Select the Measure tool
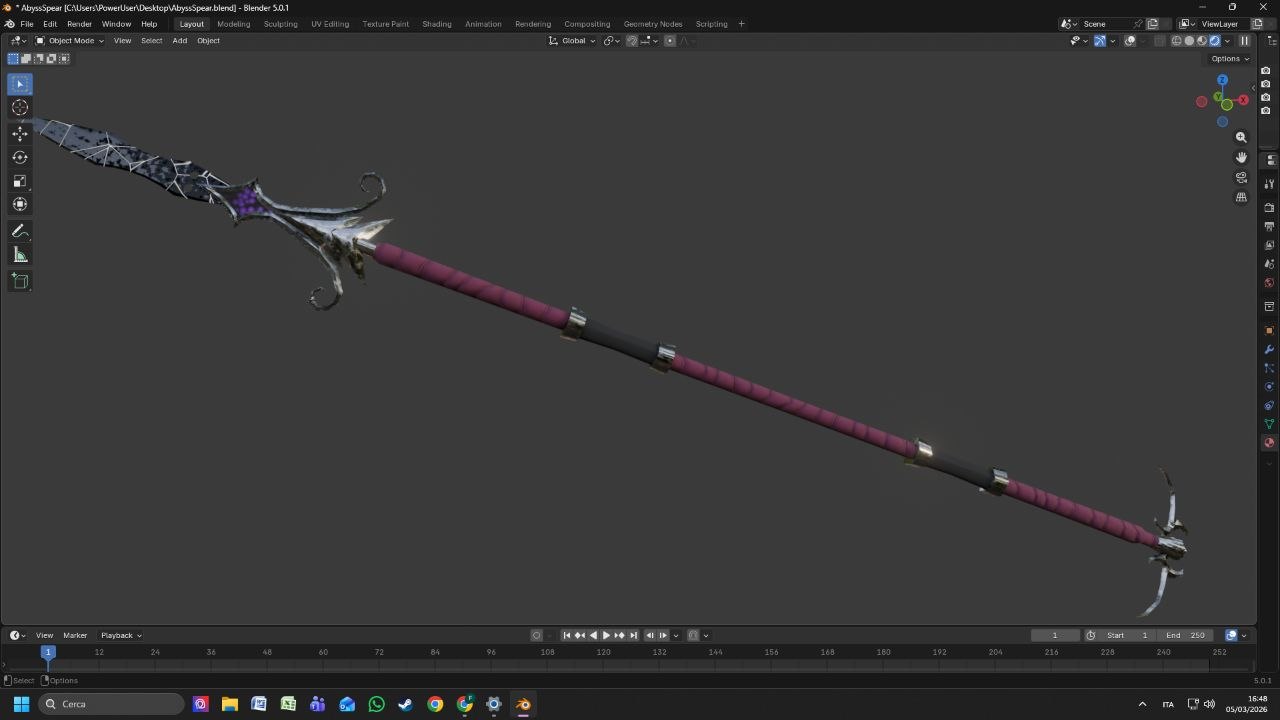Viewport: 1280px width, 720px height. click(x=19, y=254)
